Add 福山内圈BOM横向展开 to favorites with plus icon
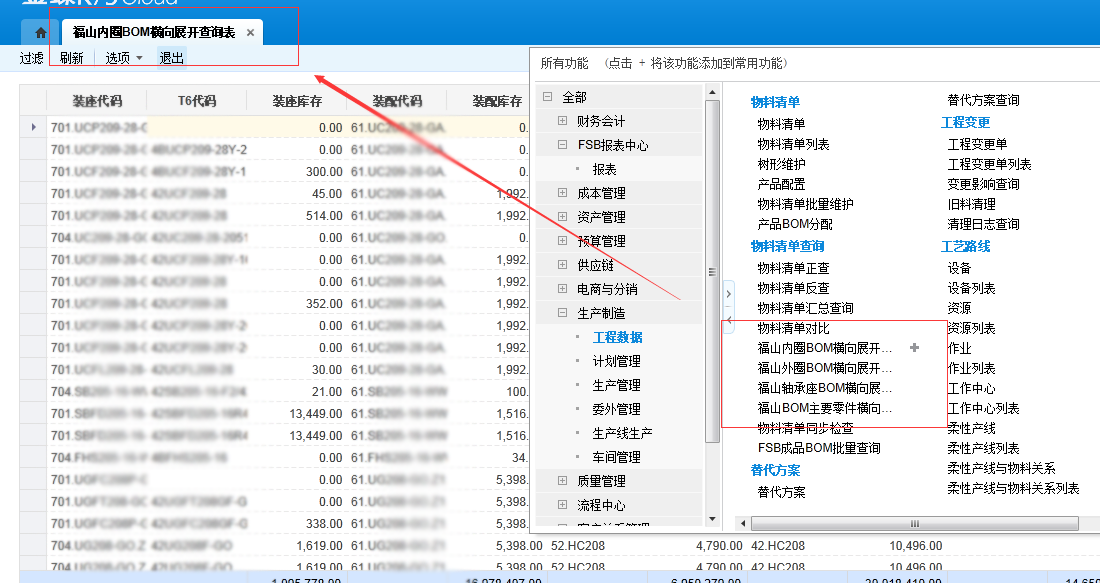This screenshot has height=583, width=1100. click(913, 348)
